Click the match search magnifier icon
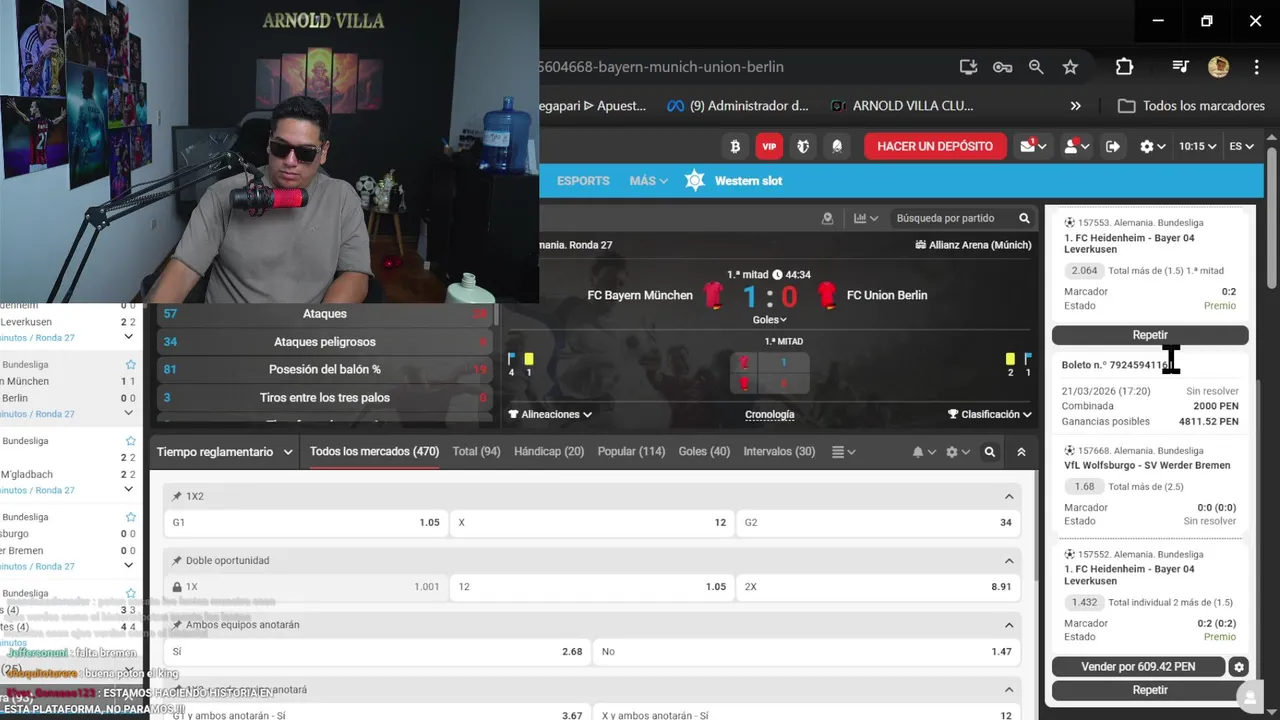 click(1024, 218)
